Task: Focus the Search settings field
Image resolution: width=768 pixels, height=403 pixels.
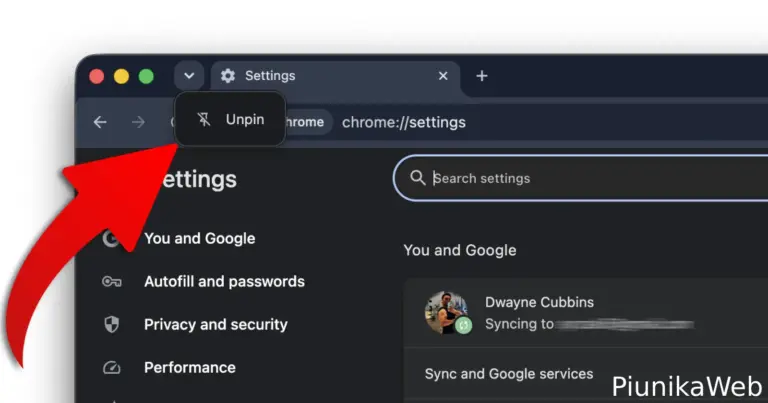Action: tap(580, 178)
